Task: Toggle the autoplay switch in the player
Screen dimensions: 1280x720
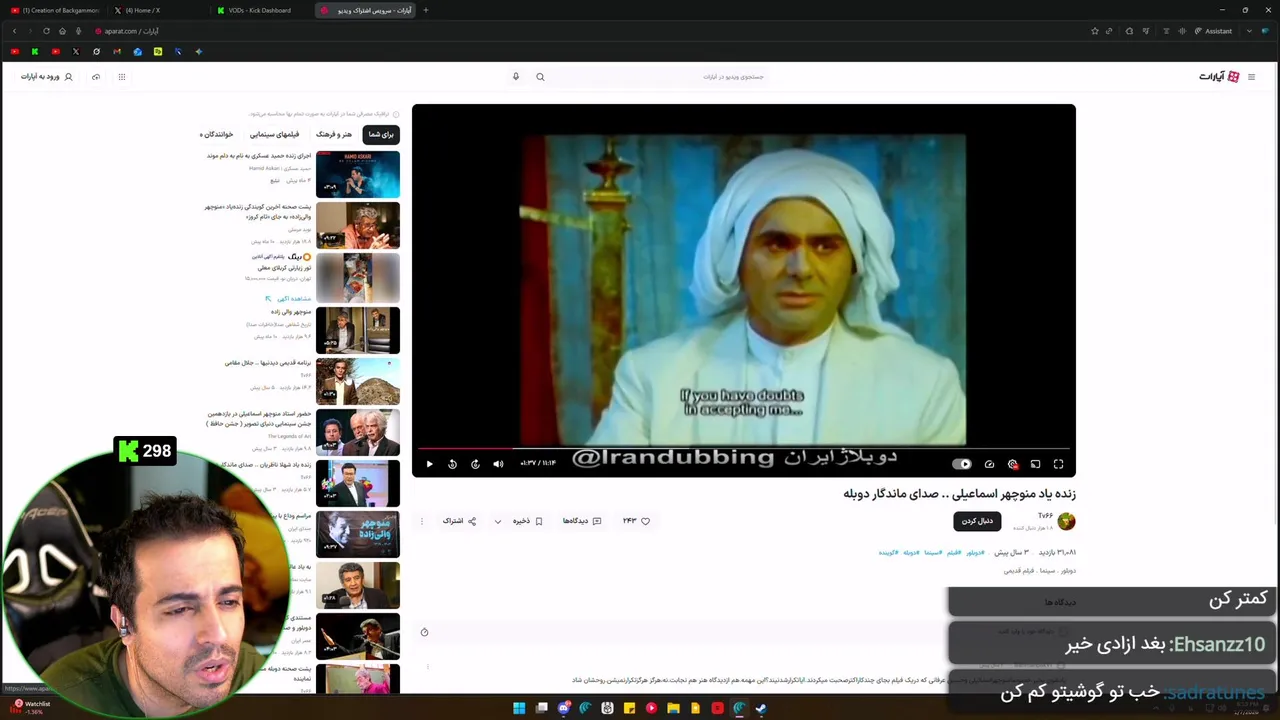Action: pos(962,464)
